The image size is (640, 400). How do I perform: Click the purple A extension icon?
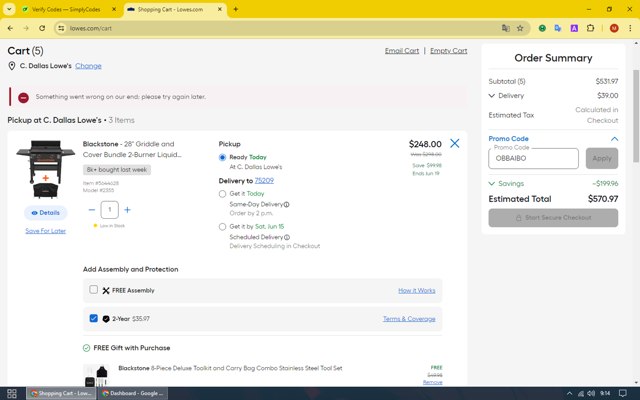[x=574, y=28]
